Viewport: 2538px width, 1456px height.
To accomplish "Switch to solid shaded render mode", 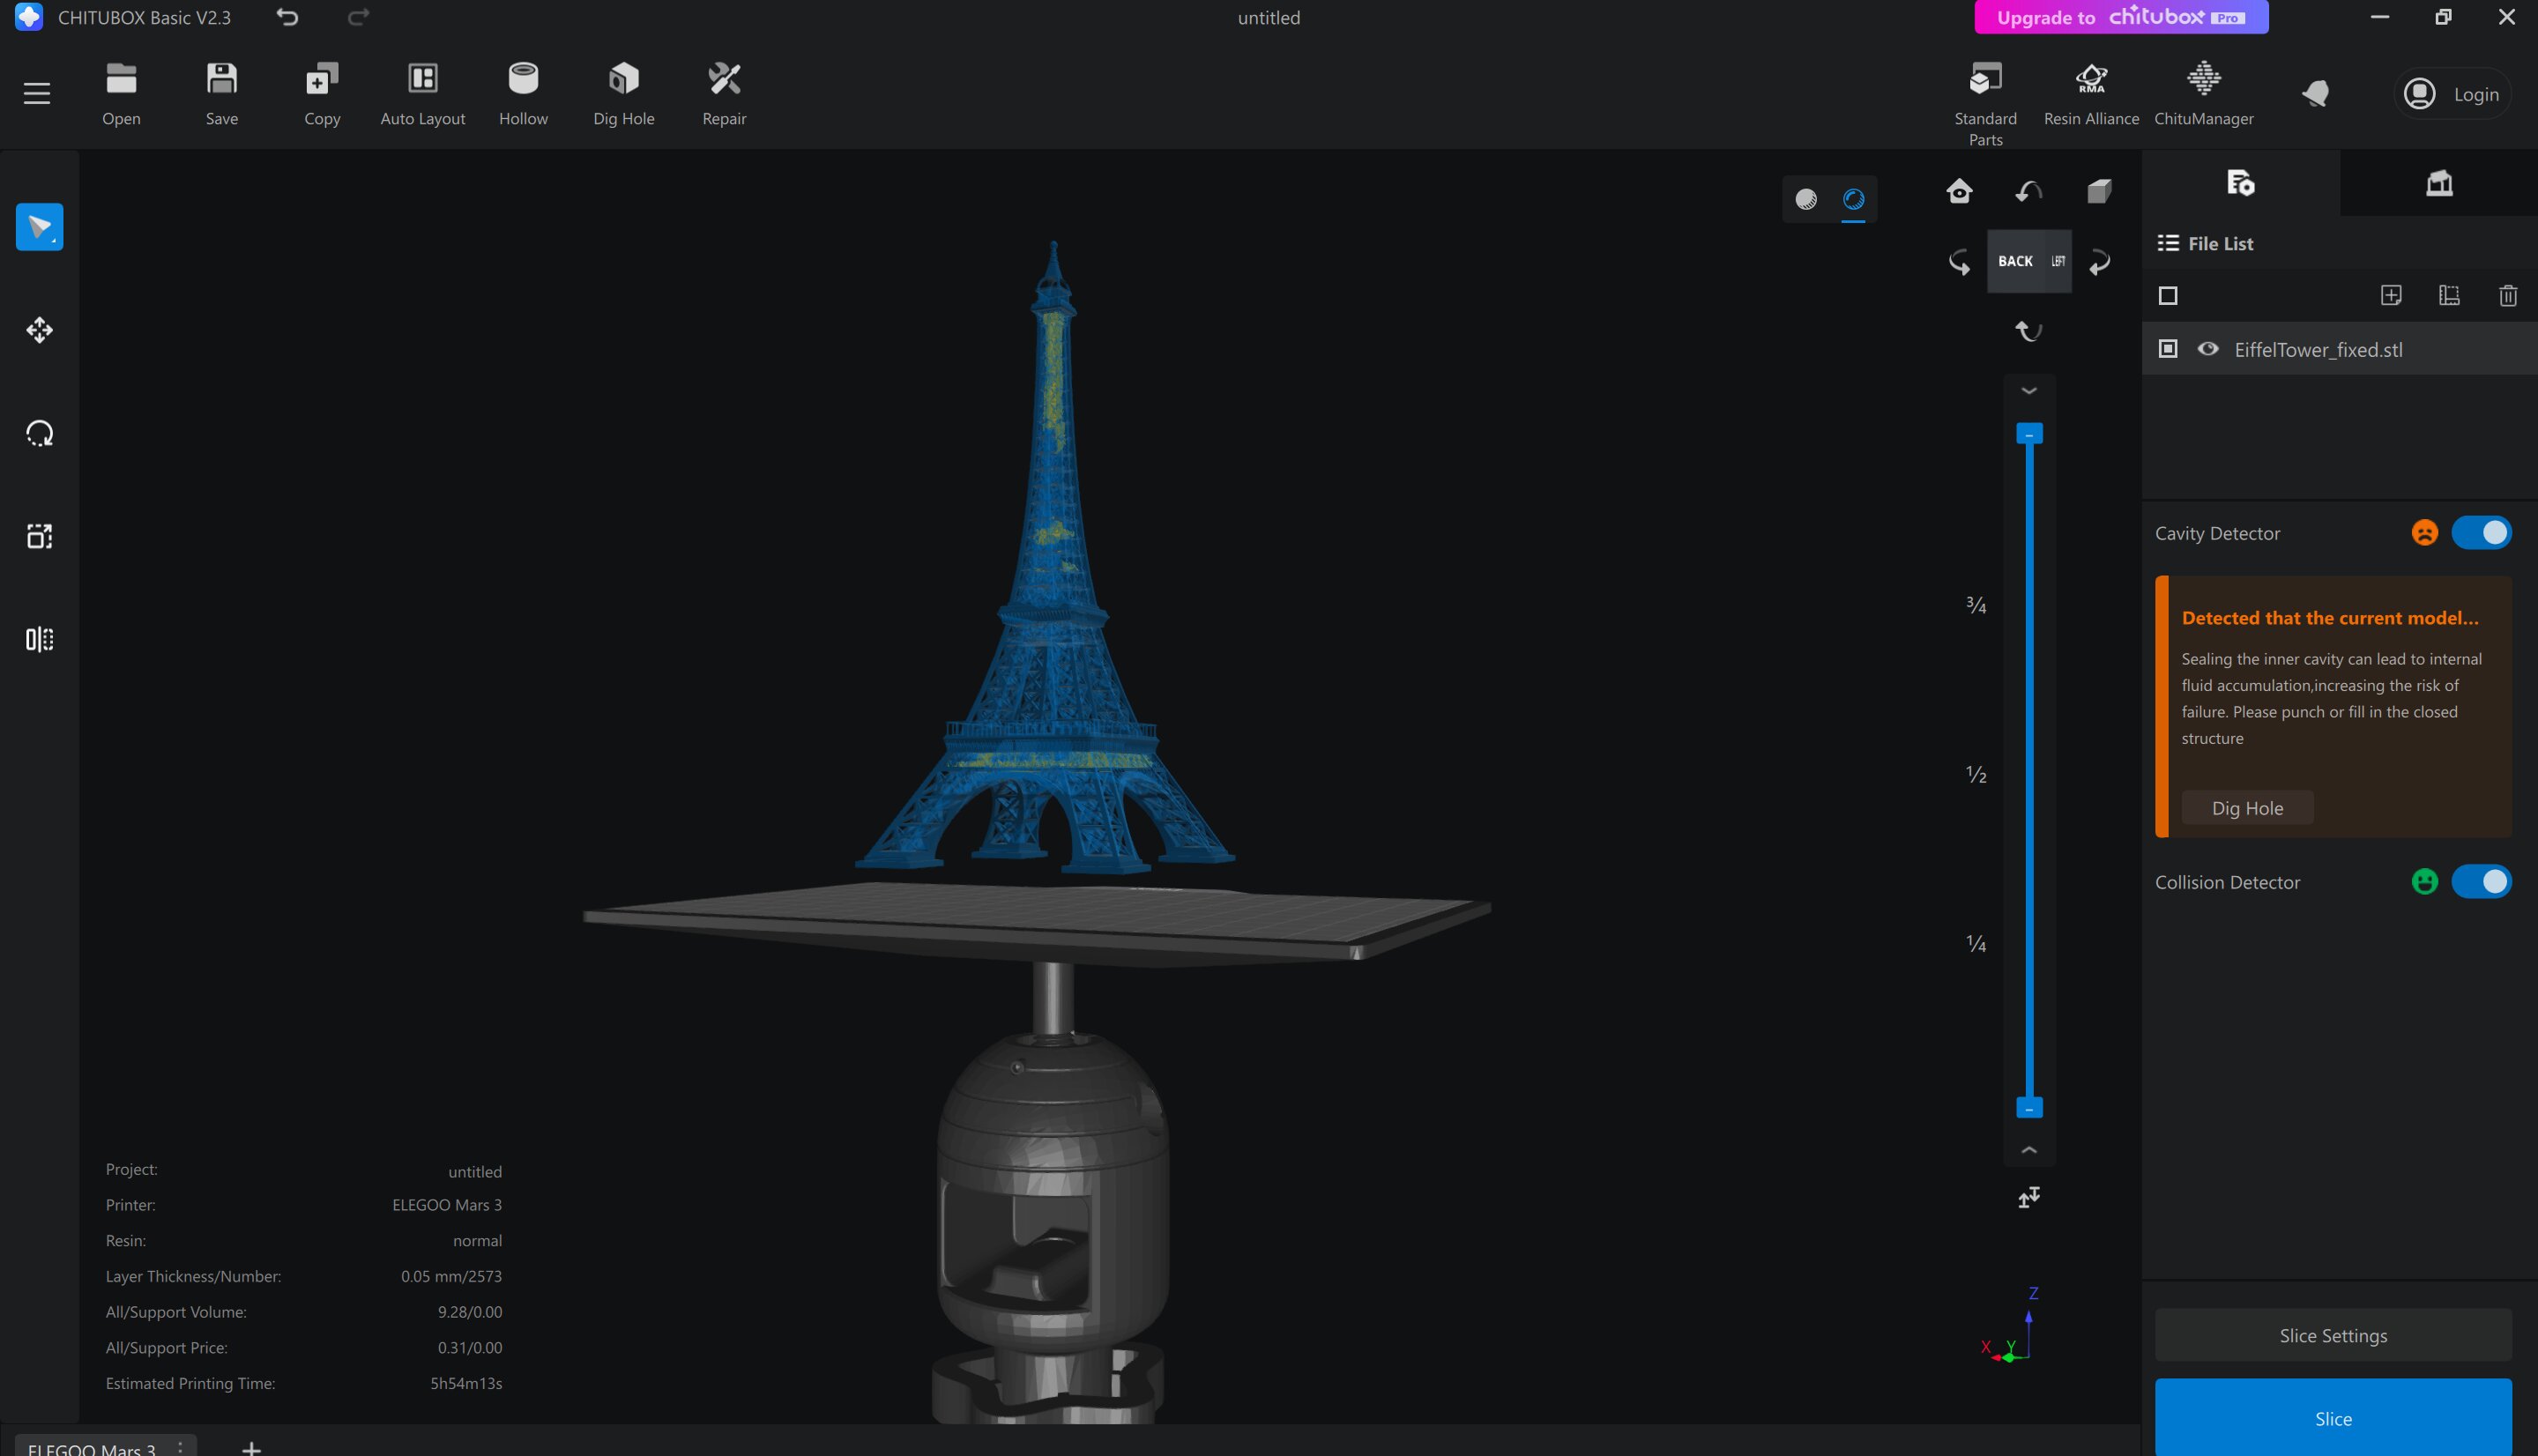I will click(x=1806, y=199).
